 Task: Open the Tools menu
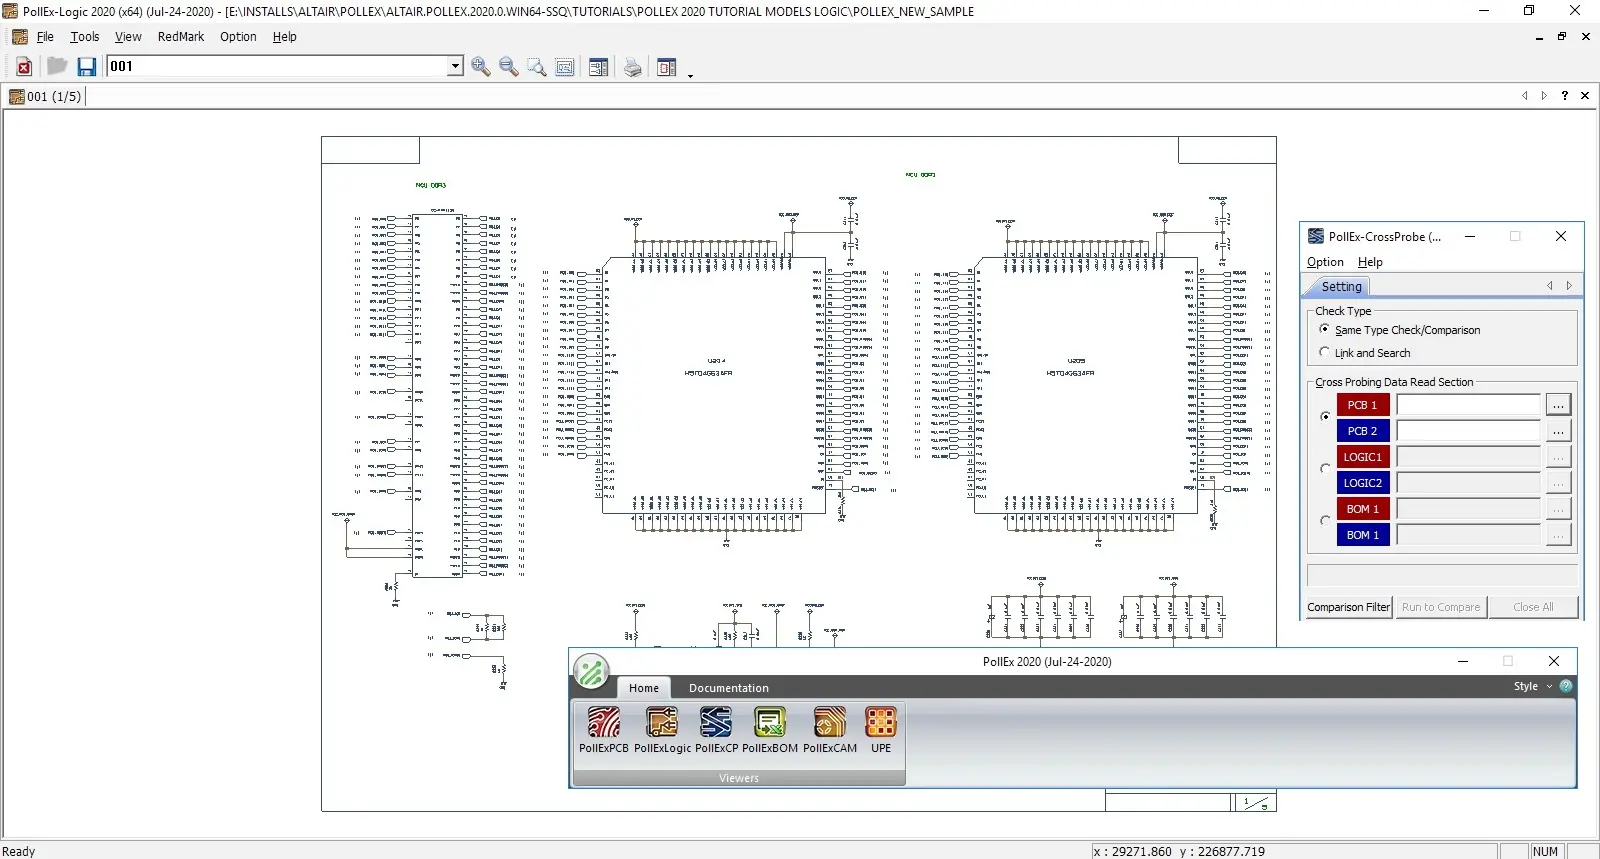point(85,37)
